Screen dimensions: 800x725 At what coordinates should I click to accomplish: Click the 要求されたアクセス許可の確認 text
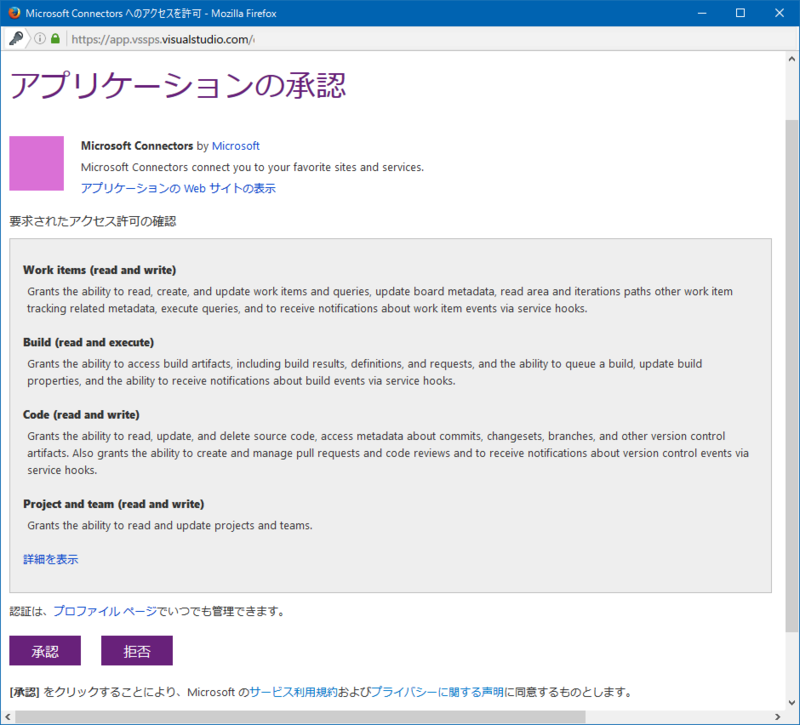point(93,221)
